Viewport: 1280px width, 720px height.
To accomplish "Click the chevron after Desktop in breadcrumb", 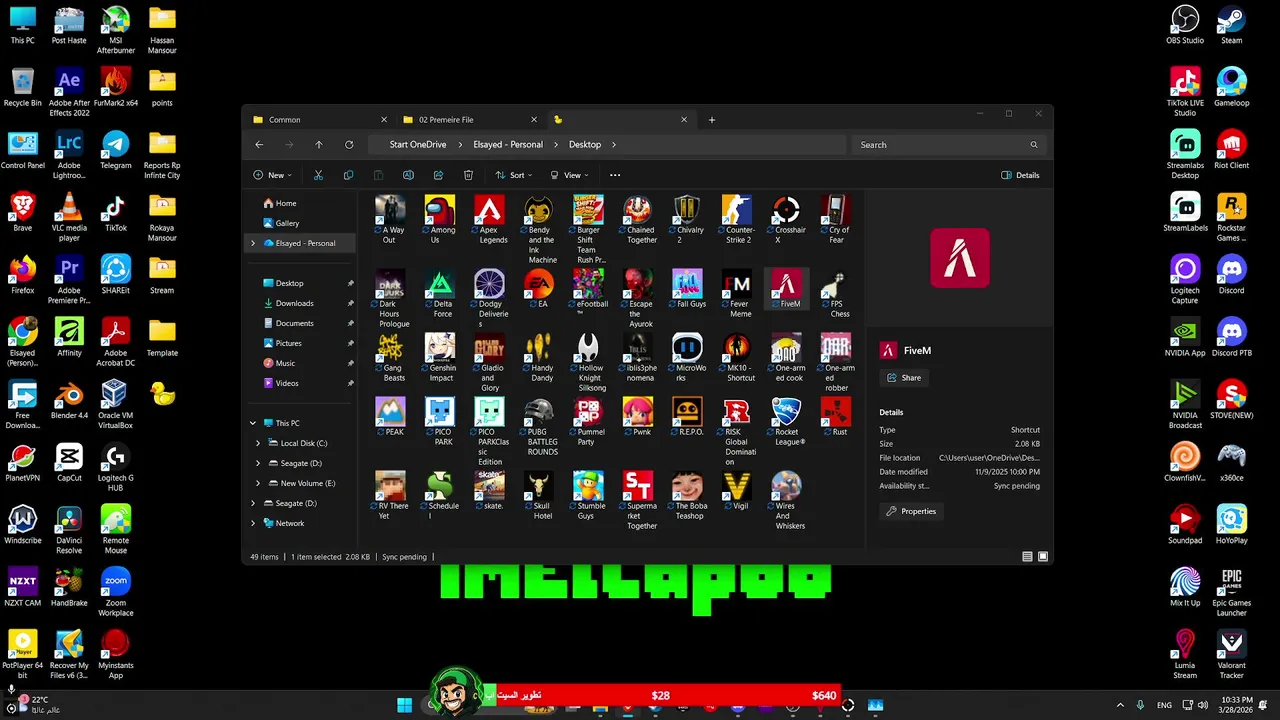I will [613, 145].
